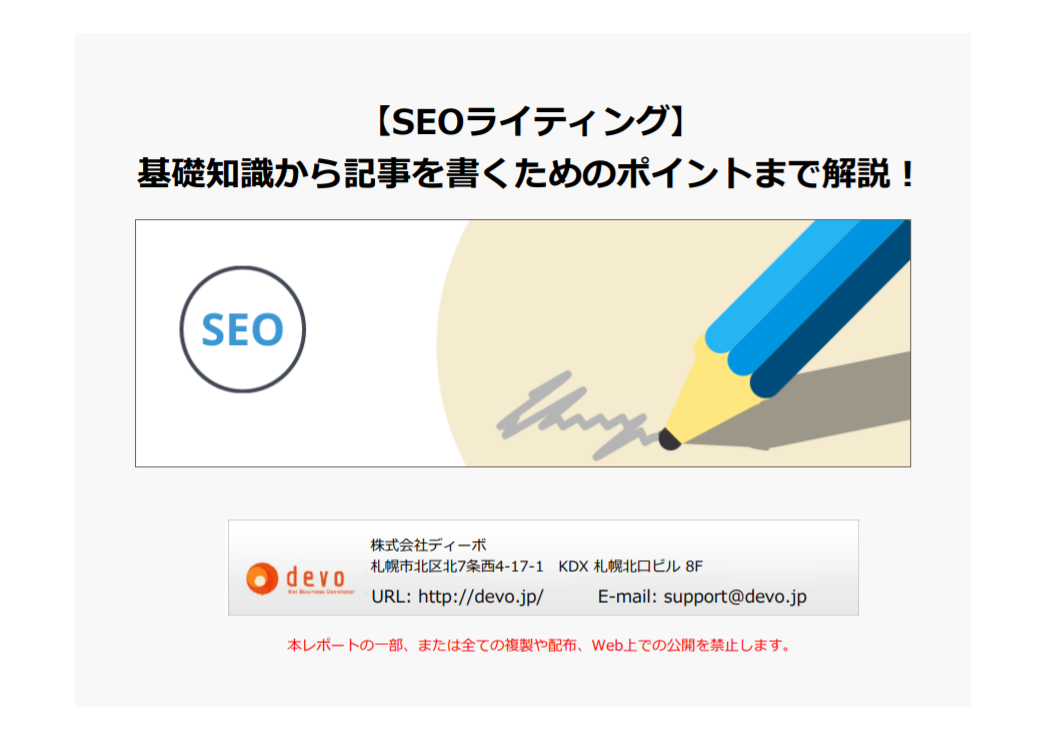Image resolution: width=1046 pixels, height=740 pixels.
Task: Click the KDX 札幌北口ビル 8F text
Action: coord(630,567)
